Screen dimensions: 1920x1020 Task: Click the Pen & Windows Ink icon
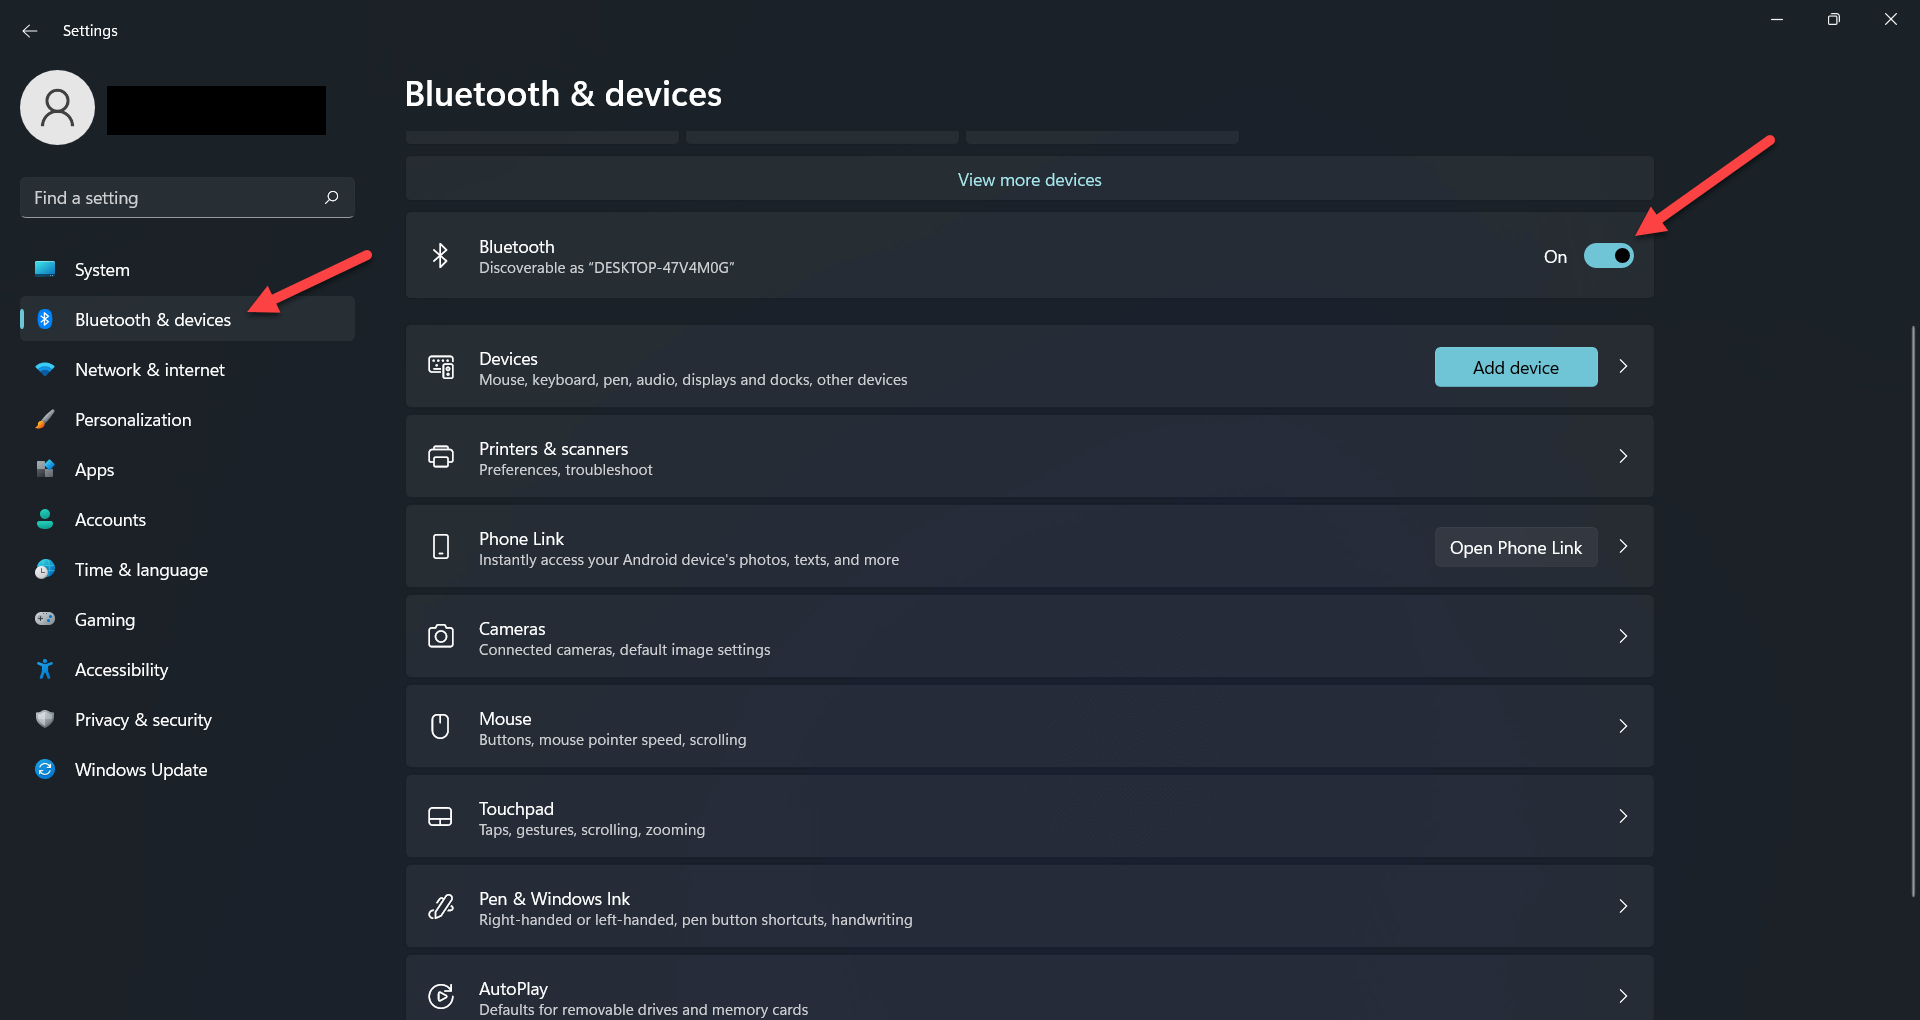point(441,907)
